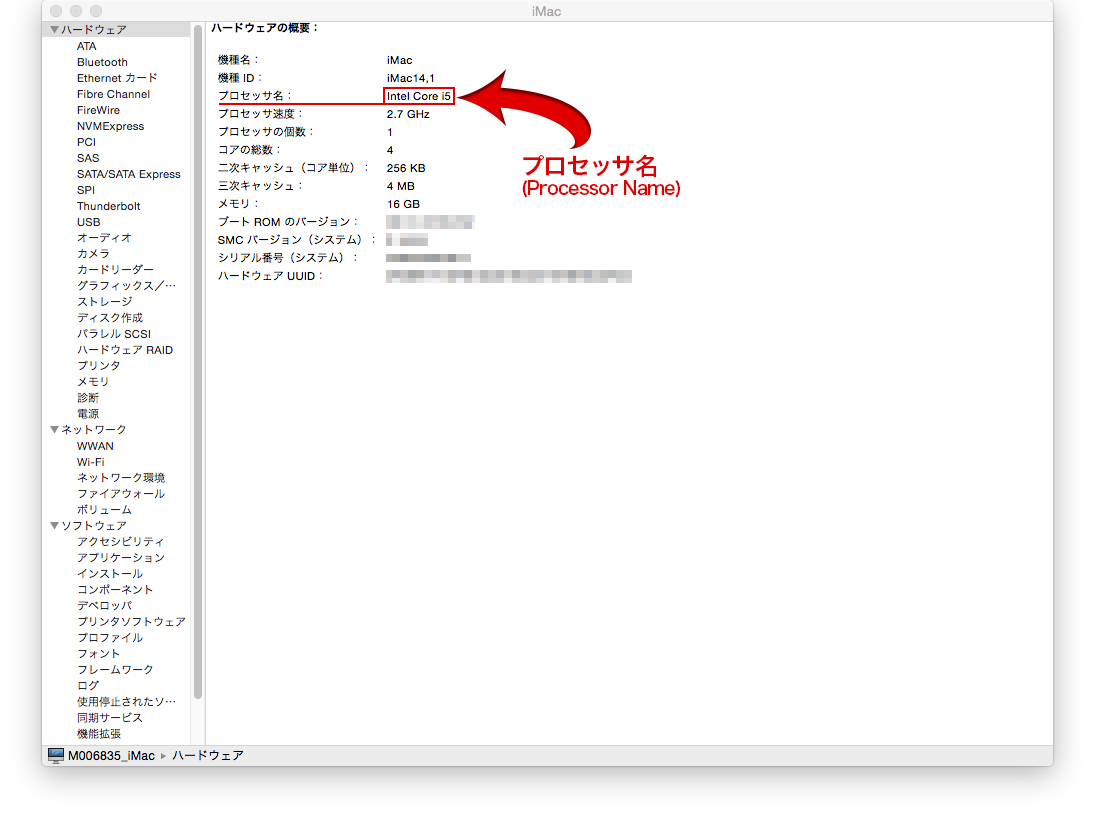Image resolution: width=1095 pixels, height=826 pixels.
Task: Select ディスク作成 disc burning entry
Action: [x=110, y=318]
